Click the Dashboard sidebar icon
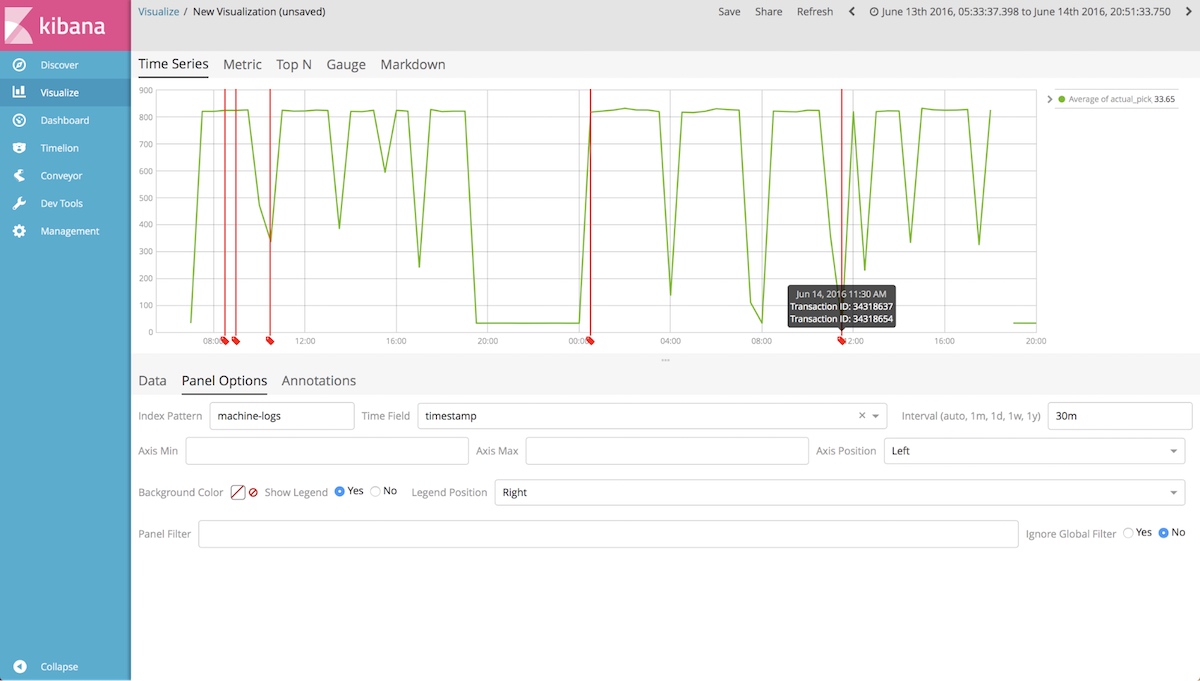This screenshot has height=681, width=1200. coord(19,120)
